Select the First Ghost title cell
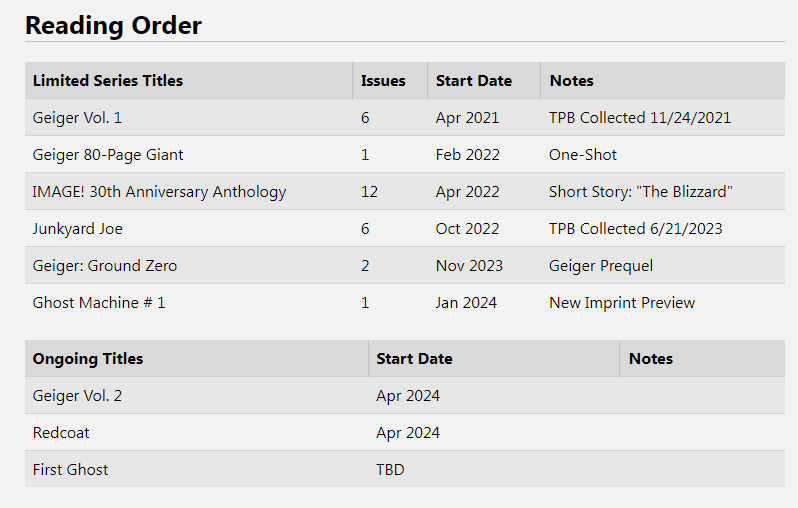 click(71, 470)
